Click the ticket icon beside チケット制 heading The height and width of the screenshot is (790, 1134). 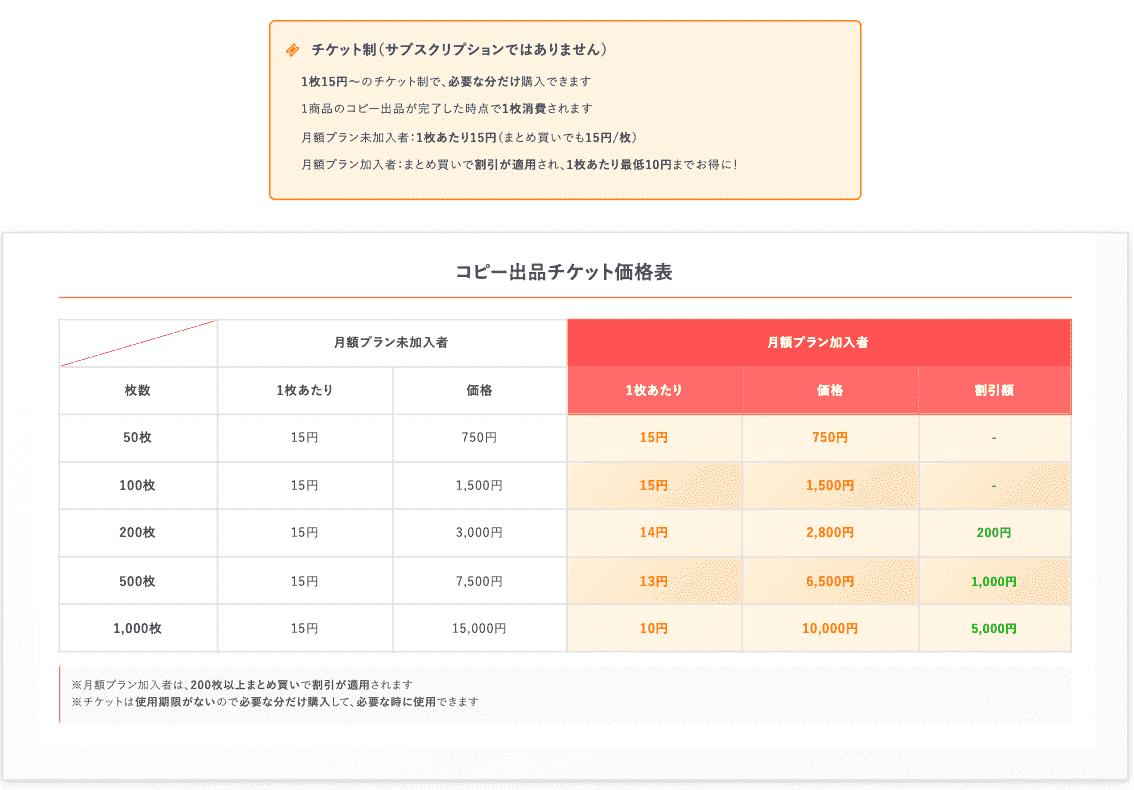point(293,47)
